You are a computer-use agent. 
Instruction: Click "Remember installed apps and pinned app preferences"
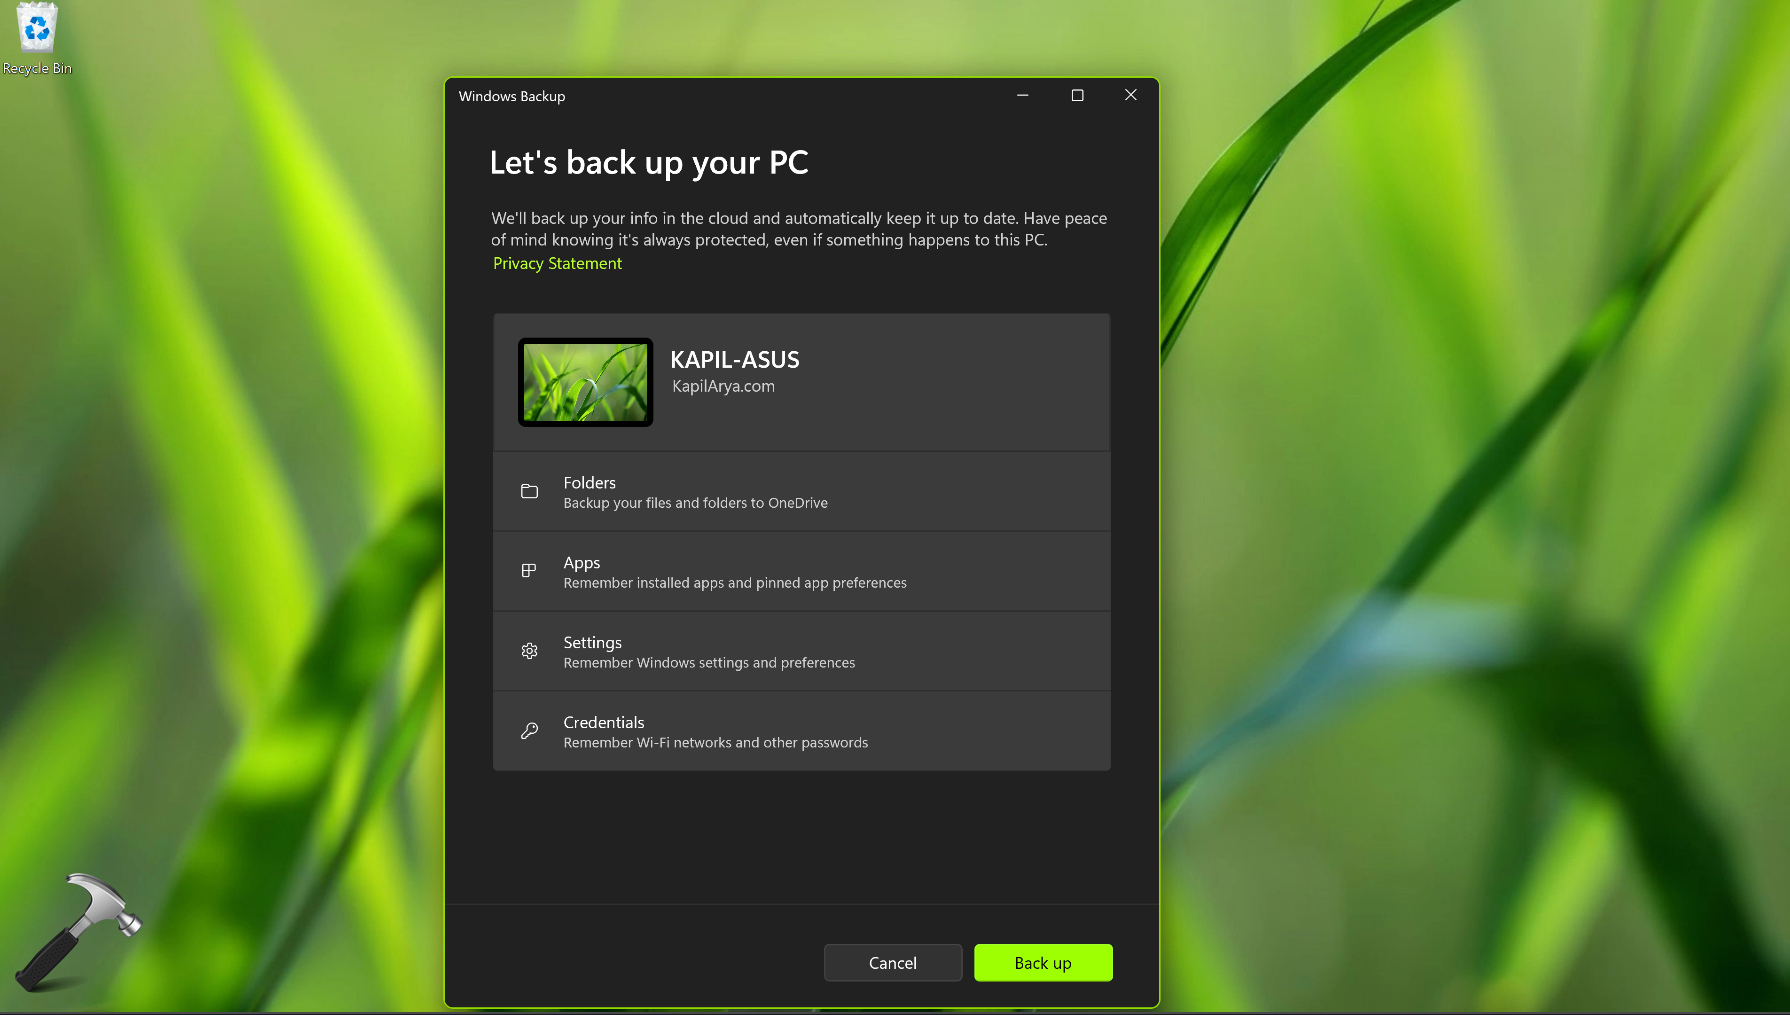[735, 583]
